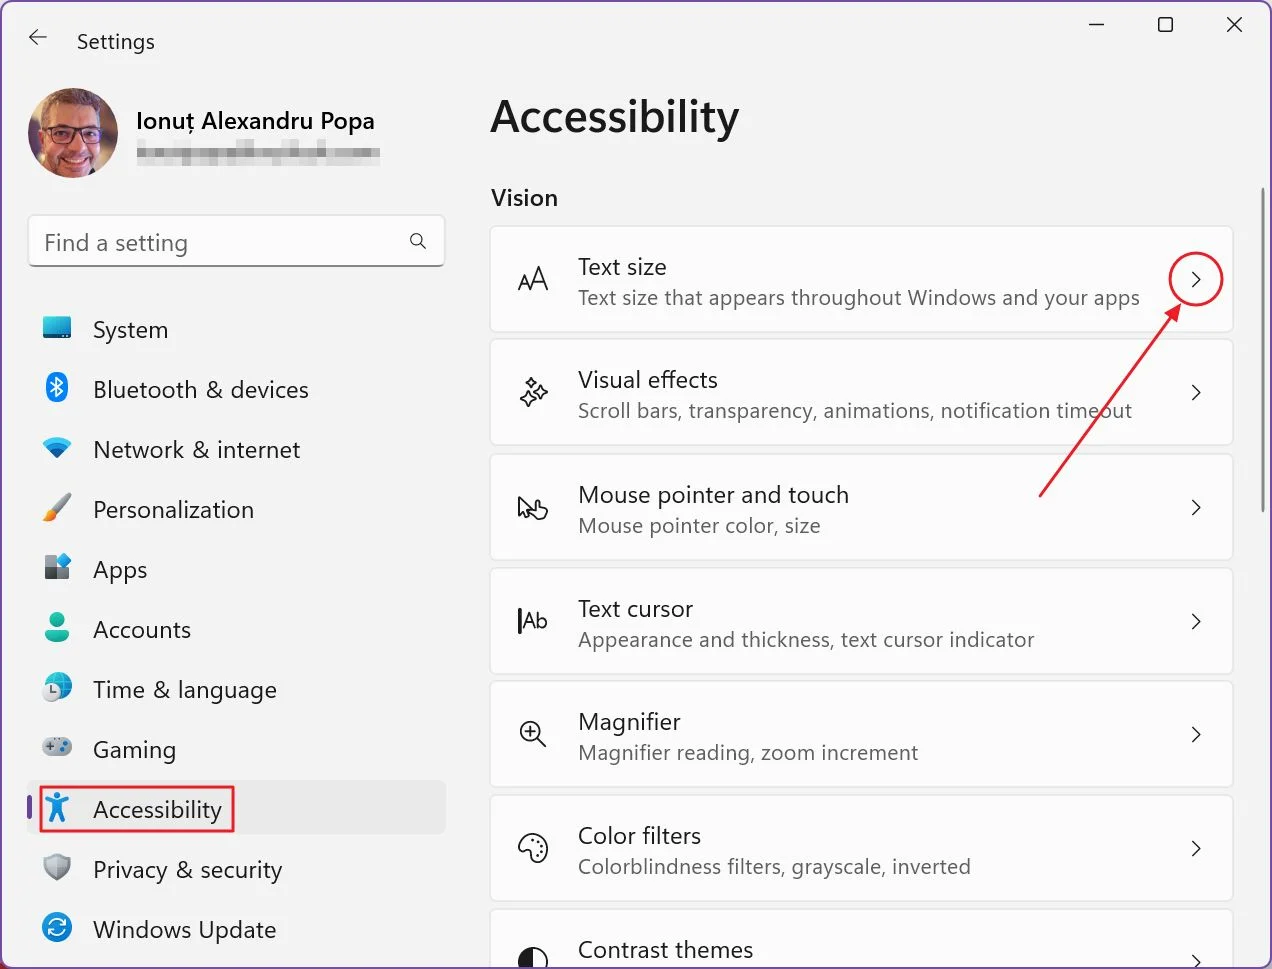The height and width of the screenshot is (969, 1272).
Task: Click the Network wifi icon
Action: pyautogui.click(x=57, y=448)
